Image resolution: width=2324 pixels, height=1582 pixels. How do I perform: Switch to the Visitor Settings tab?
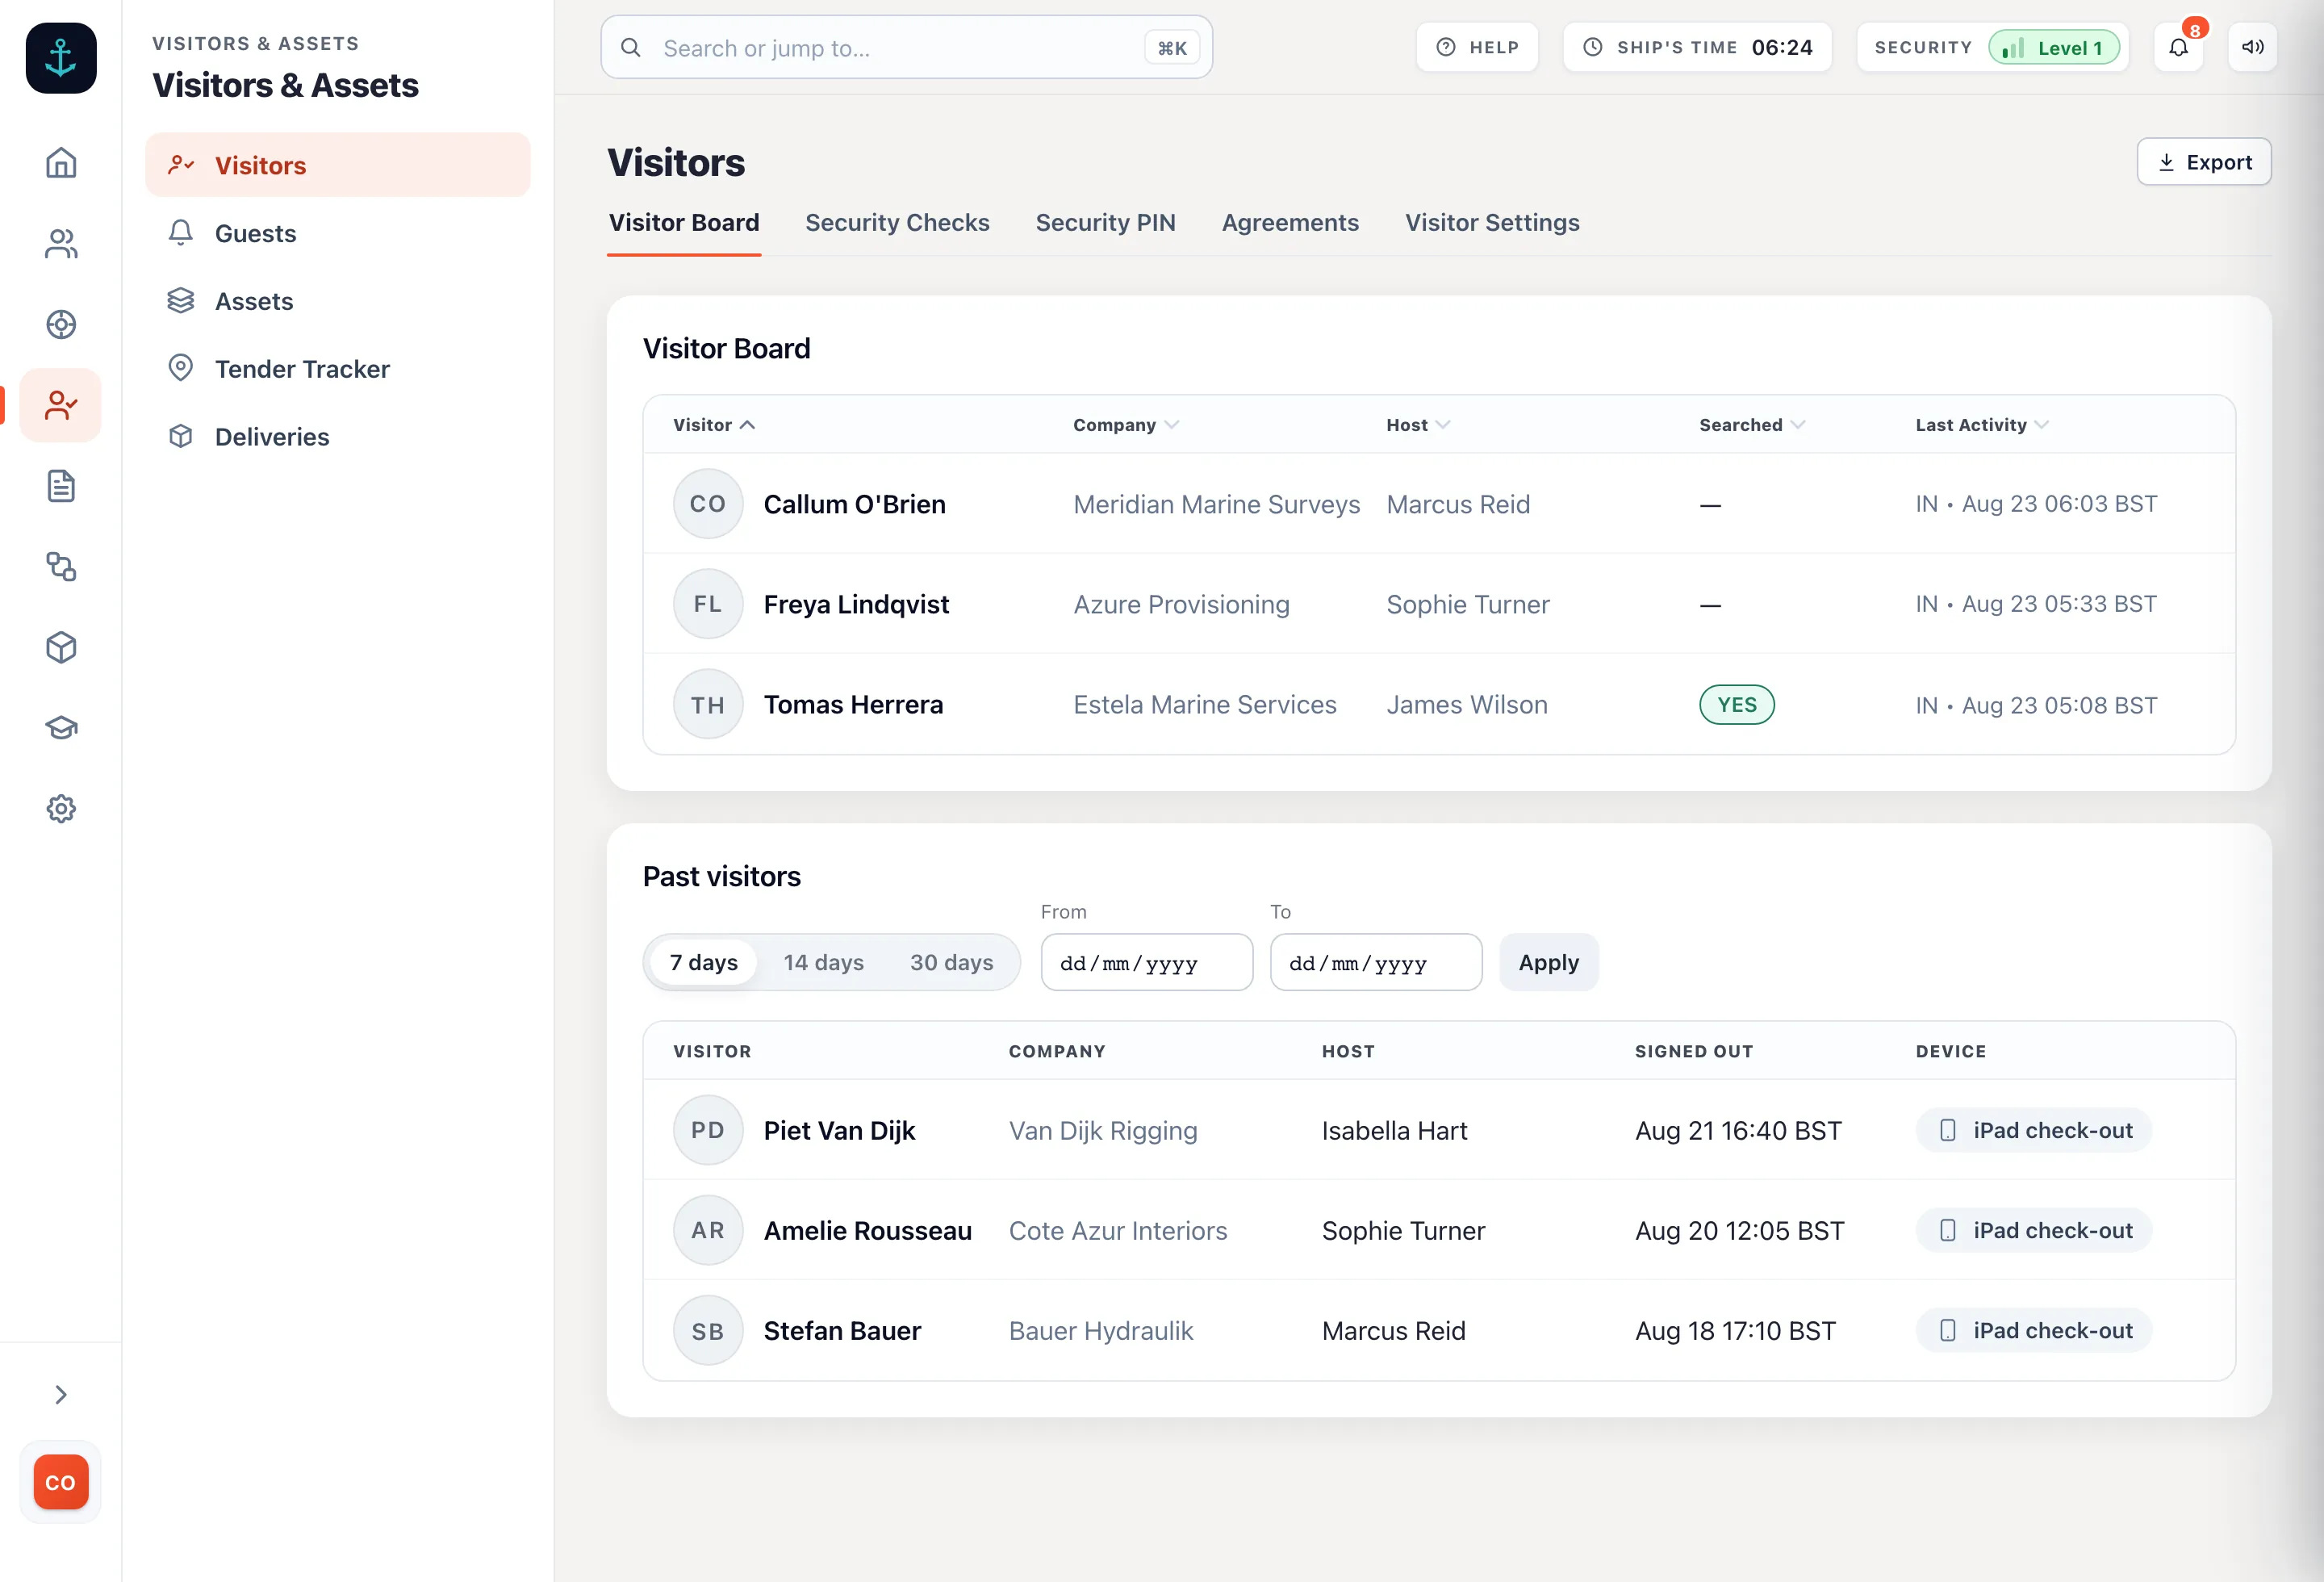(x=1492, y=222)
